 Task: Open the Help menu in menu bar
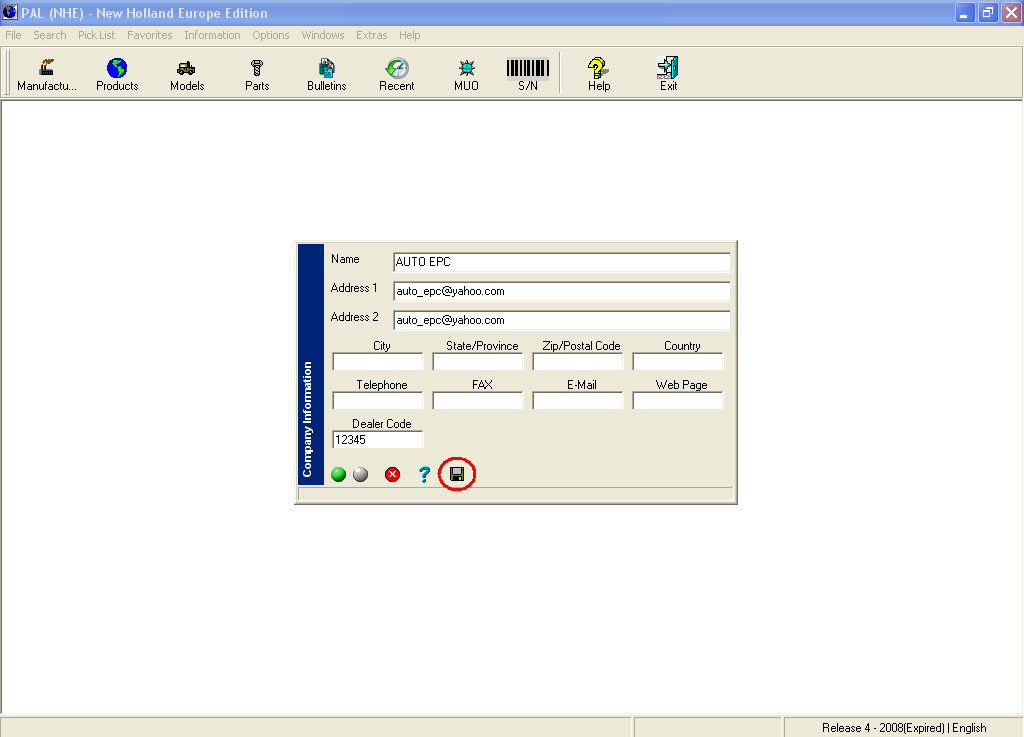coord(409,35)
